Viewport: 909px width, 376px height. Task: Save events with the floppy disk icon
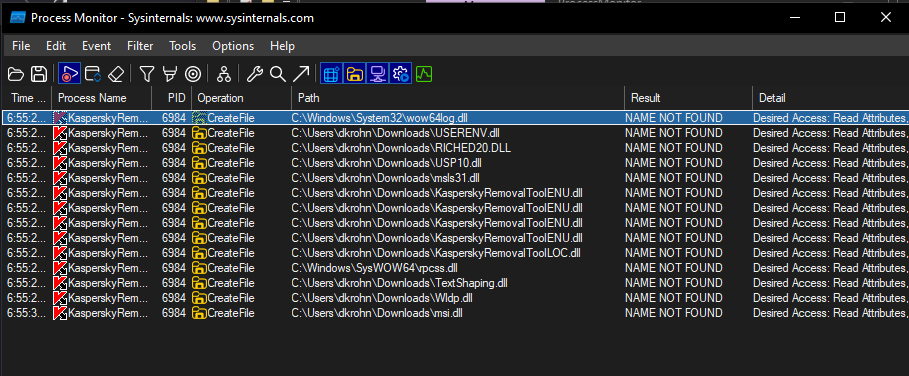pos(39,74)
